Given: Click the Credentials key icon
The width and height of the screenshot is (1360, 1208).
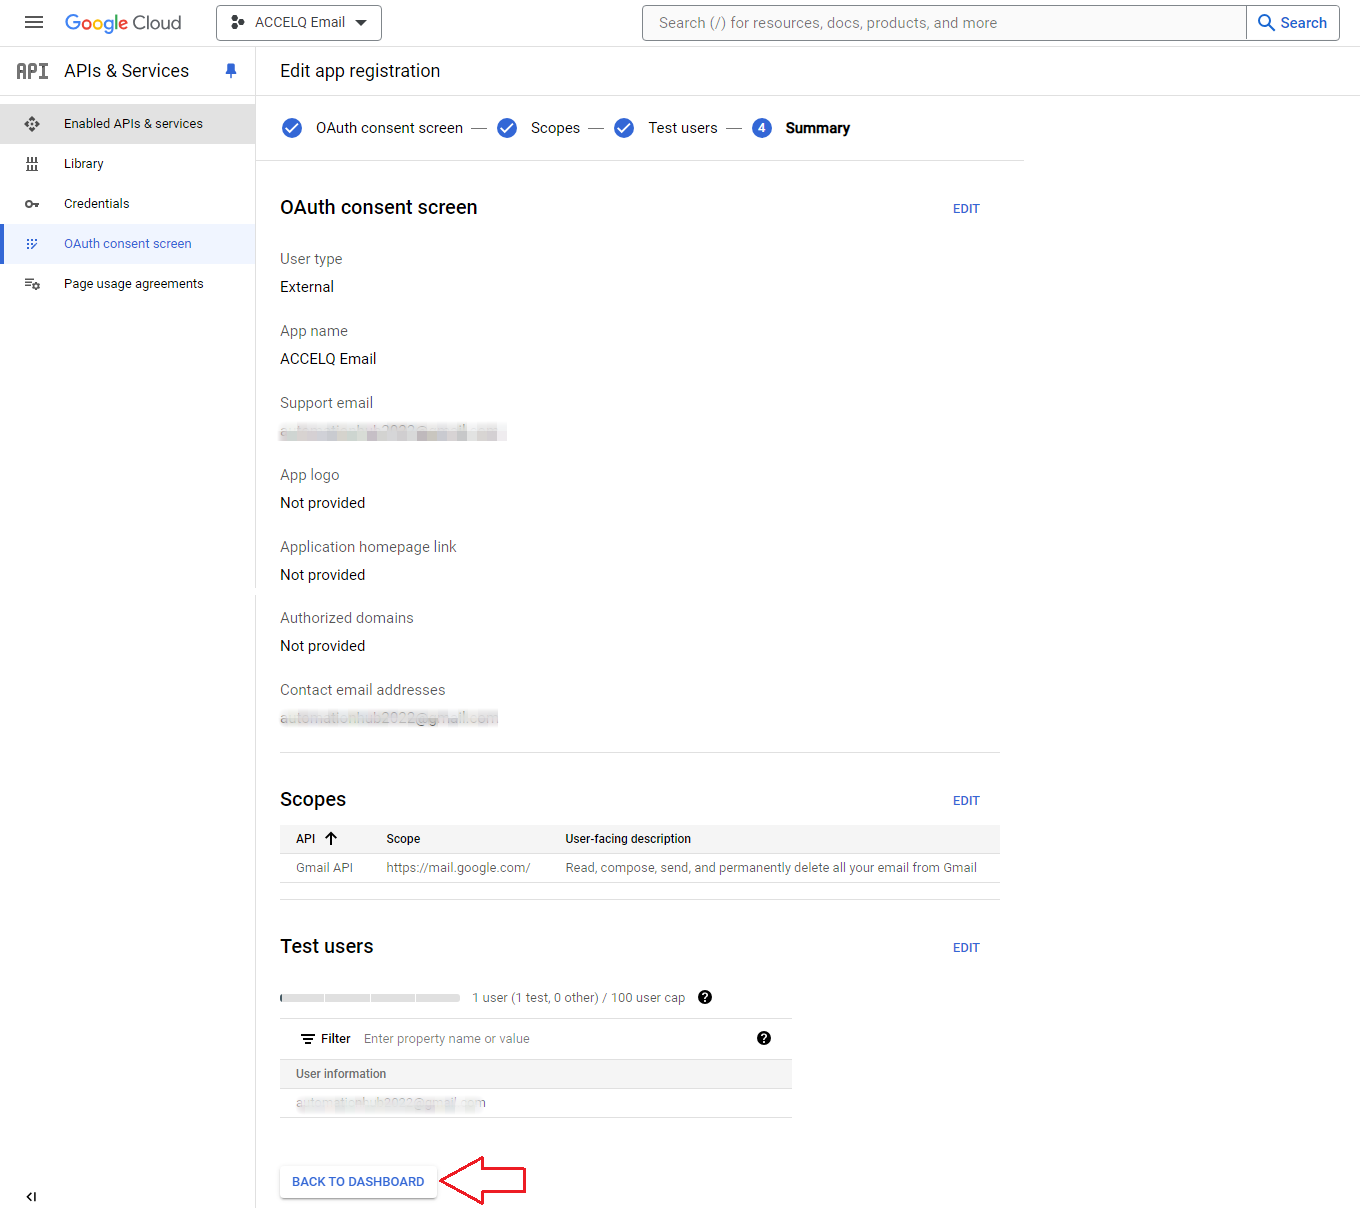Looking at the screenshot, I should (32, 204).
